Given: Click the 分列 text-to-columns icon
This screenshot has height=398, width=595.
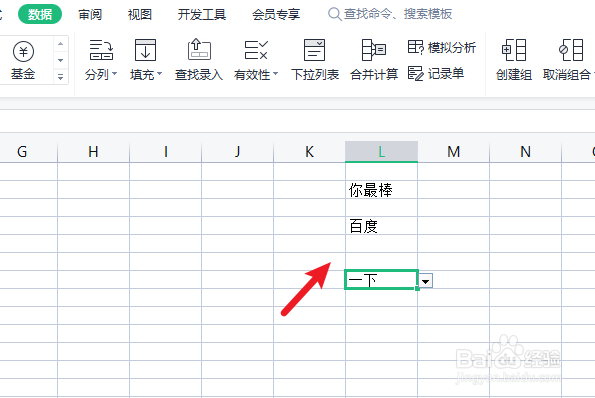Looking at the screenshot, I should click(x=101, y=50).
